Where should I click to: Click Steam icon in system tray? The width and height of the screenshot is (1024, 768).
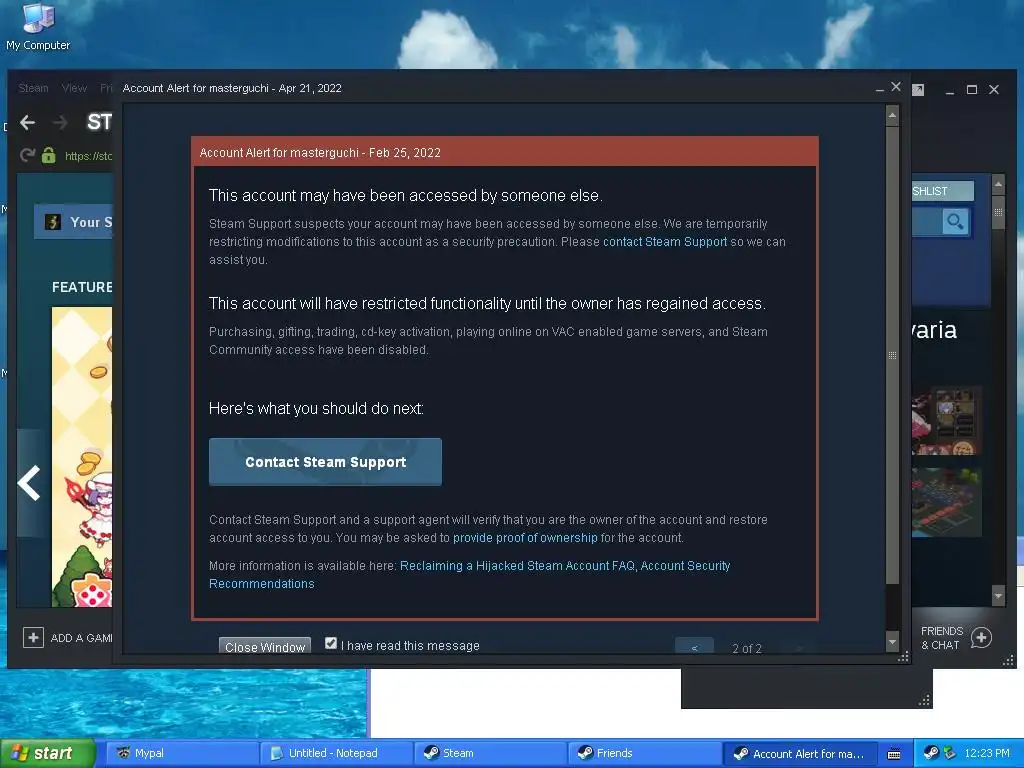931,753
